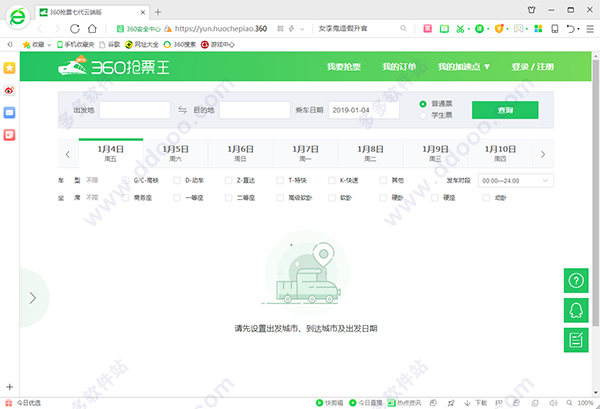Image resolution: width=600 pixels, height=409 pixels.
Task: Switch to mobile phone view icon
Action: [554, 29]
